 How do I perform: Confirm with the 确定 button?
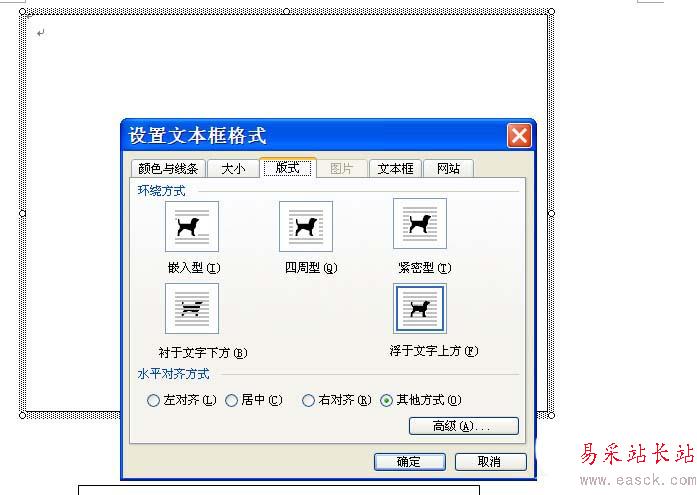[409, 462]
